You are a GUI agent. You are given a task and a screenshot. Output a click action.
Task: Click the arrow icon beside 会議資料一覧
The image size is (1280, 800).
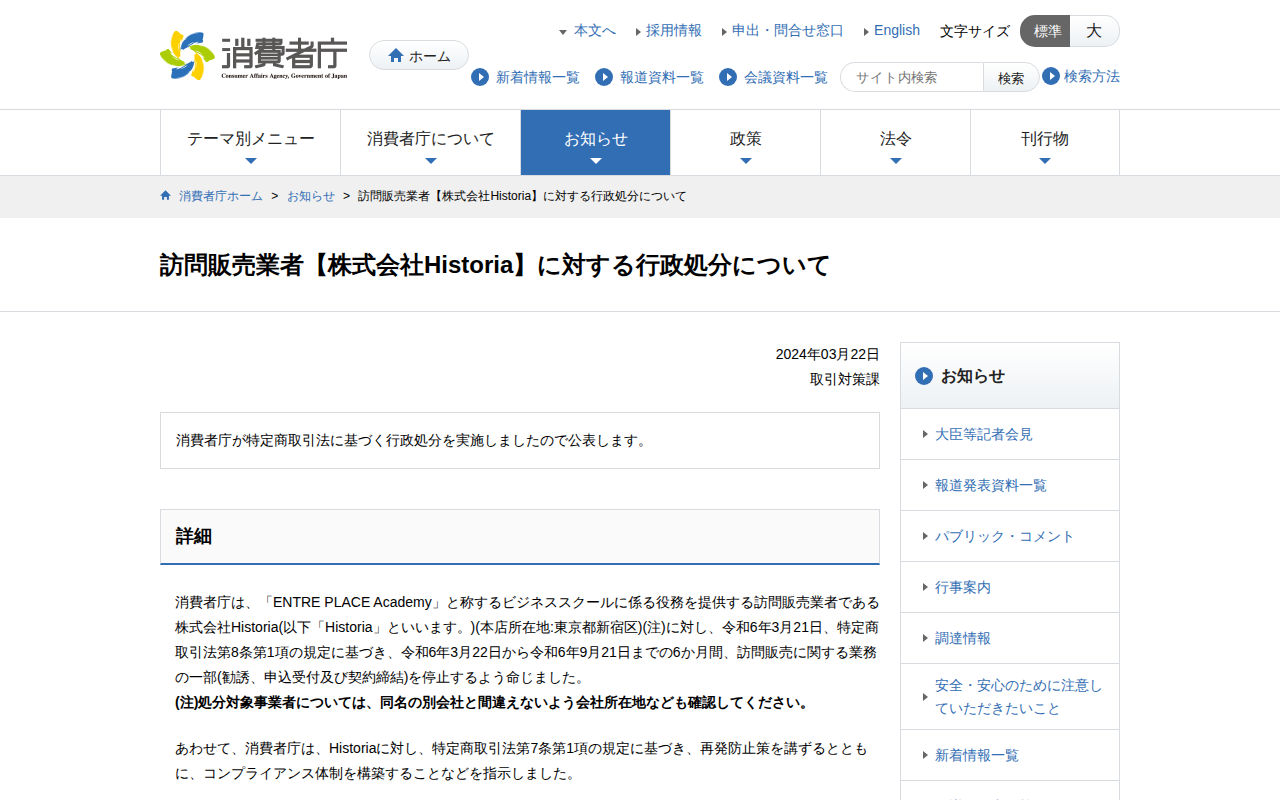tap(728, 77)
